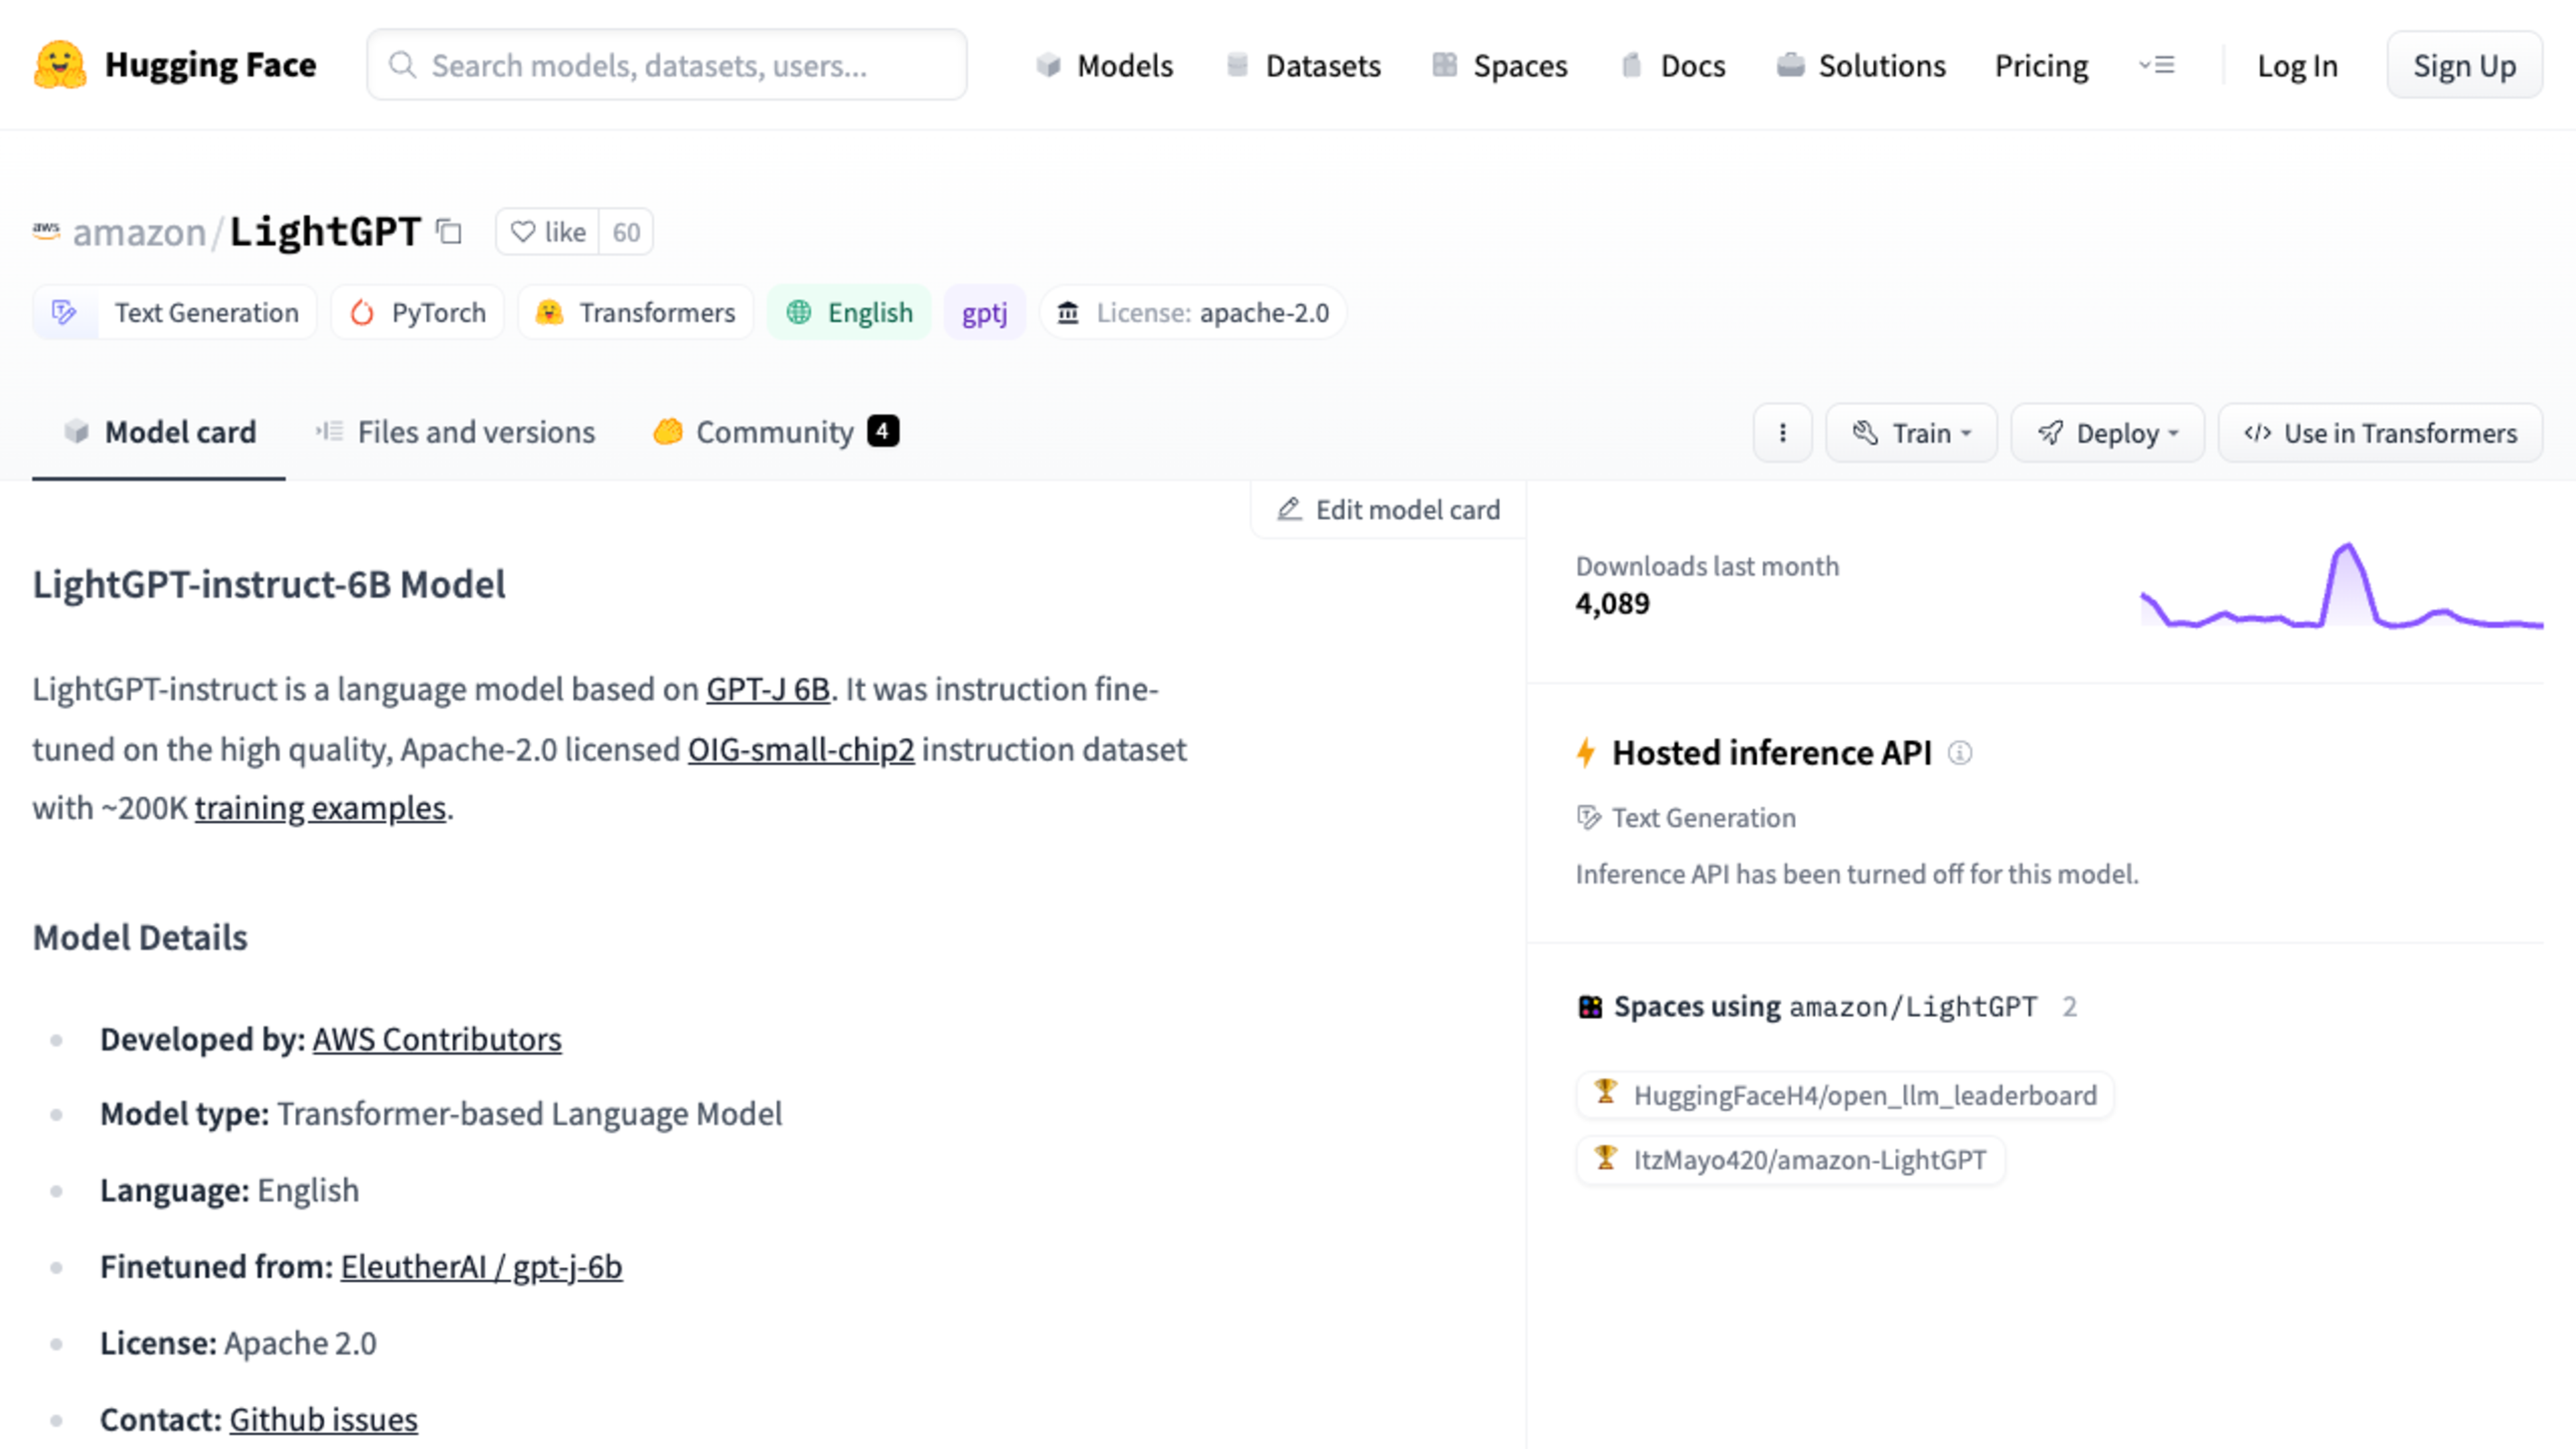The width and height of the screenshot is (2576, 1449).
Task: Copy model name with the copy icon
Action: pos(449,232)
